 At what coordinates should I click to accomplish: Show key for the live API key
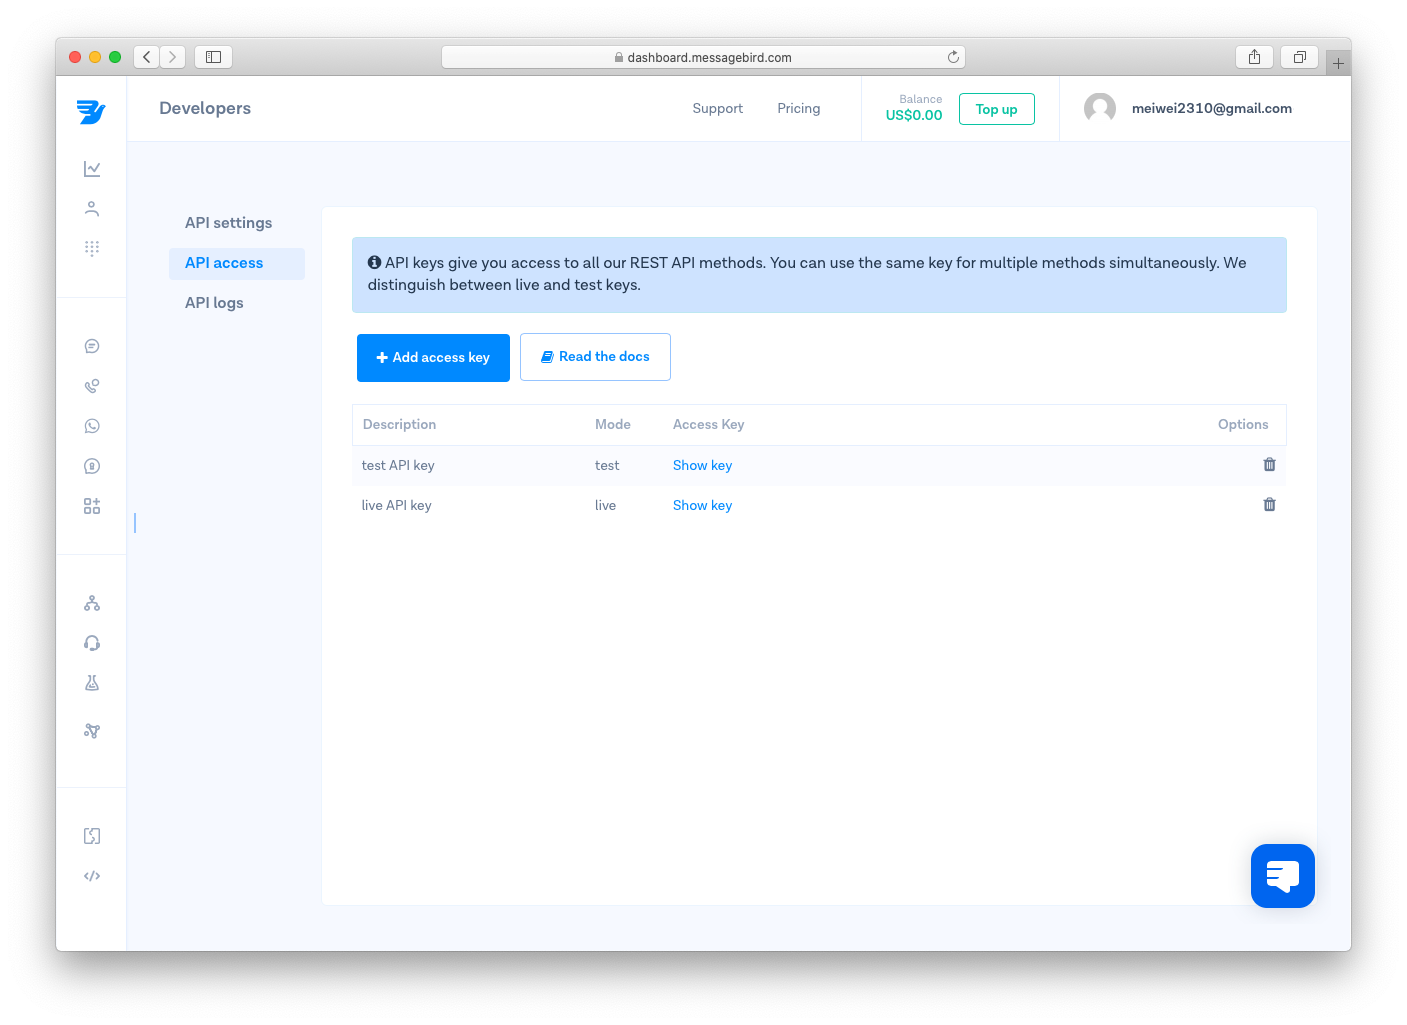702,506
